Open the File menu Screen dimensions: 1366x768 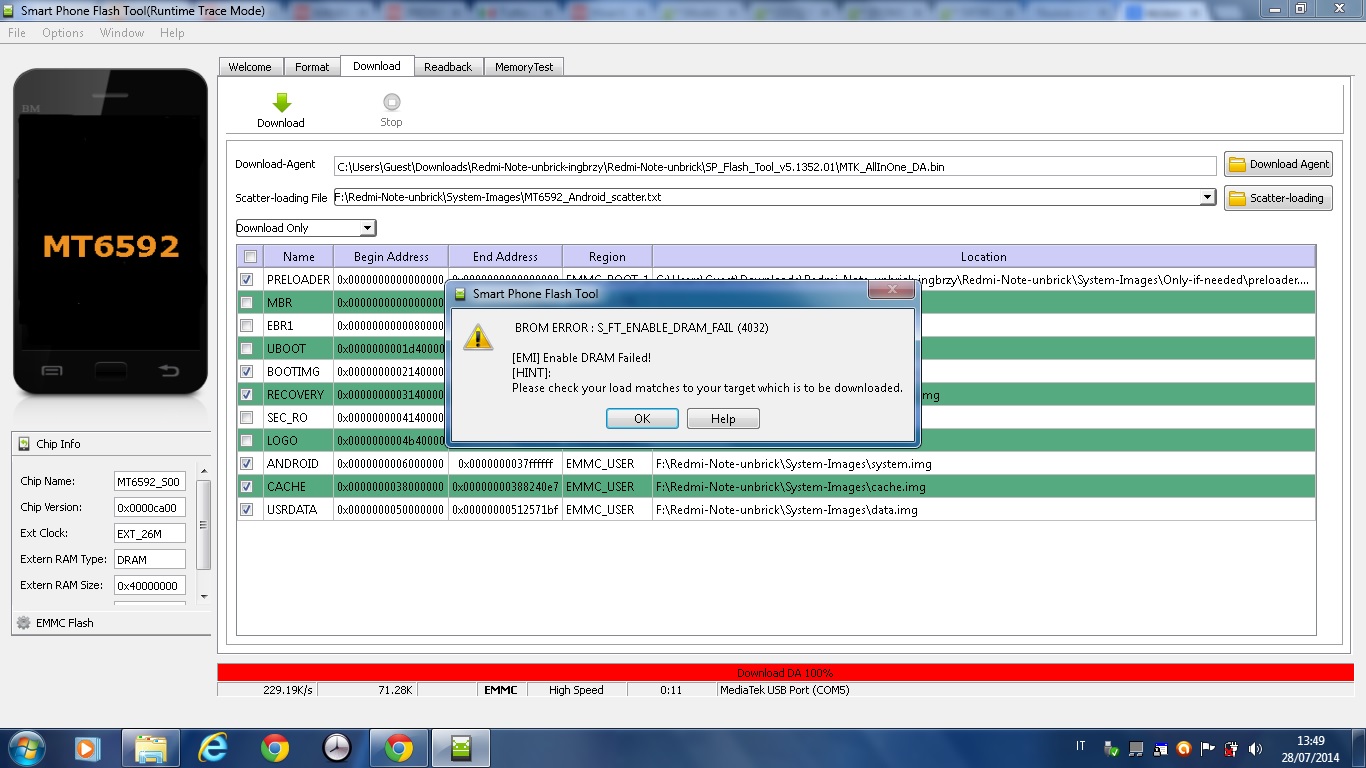(x=17, y=33)
